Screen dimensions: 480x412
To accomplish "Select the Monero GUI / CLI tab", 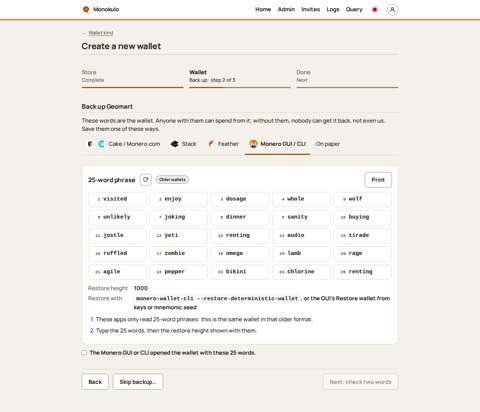I will [277, 144].
